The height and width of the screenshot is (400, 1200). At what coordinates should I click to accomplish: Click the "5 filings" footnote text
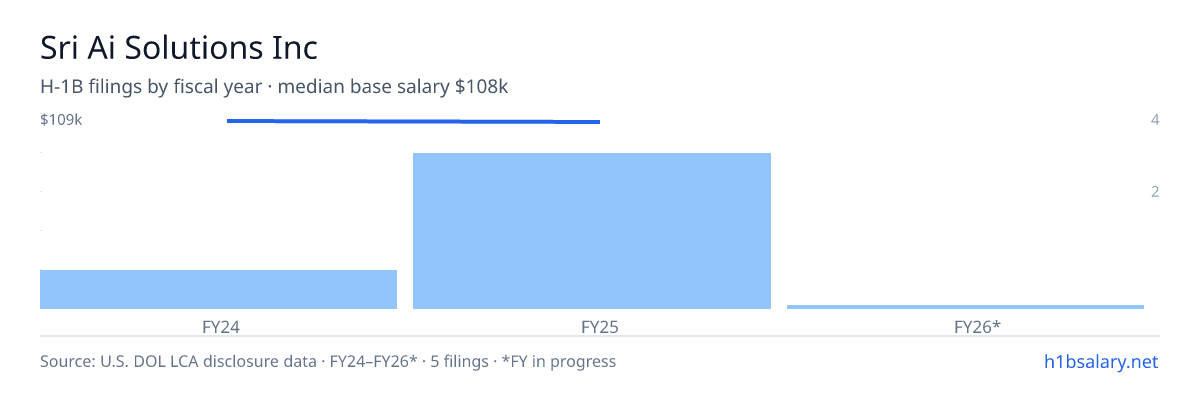pos(461,361)
